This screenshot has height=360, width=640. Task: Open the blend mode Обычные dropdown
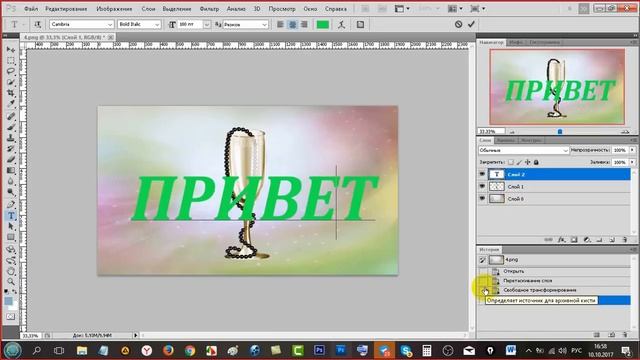tap(524, 150)
